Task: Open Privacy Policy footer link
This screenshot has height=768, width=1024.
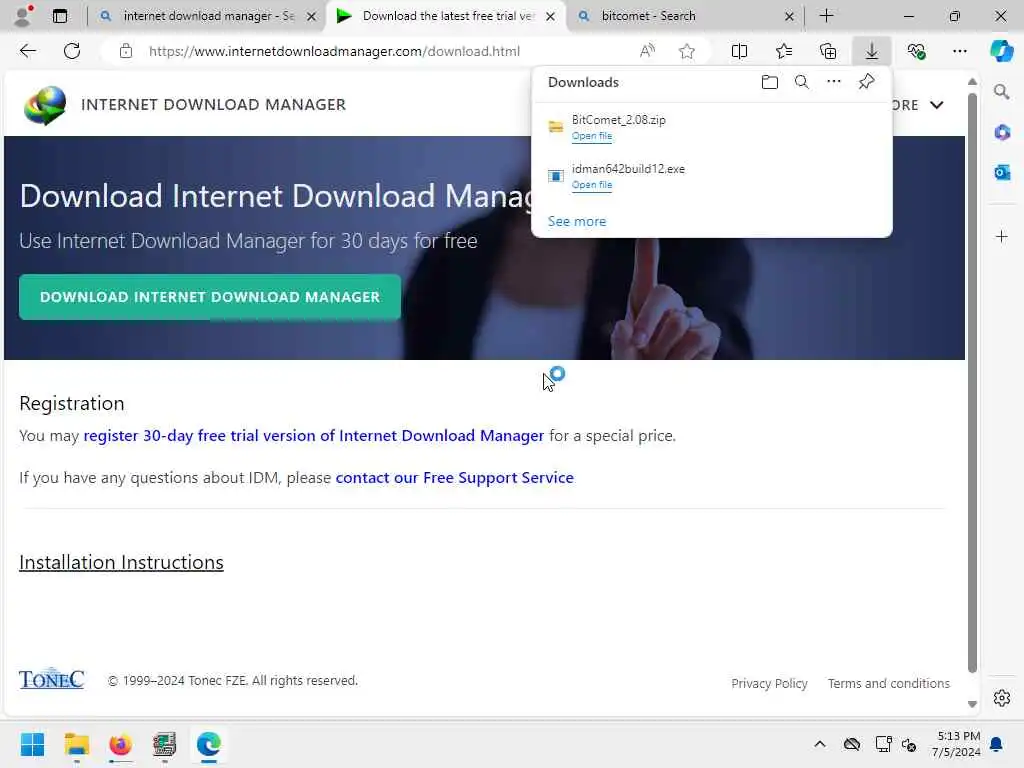Action: [x=769, y=683]
